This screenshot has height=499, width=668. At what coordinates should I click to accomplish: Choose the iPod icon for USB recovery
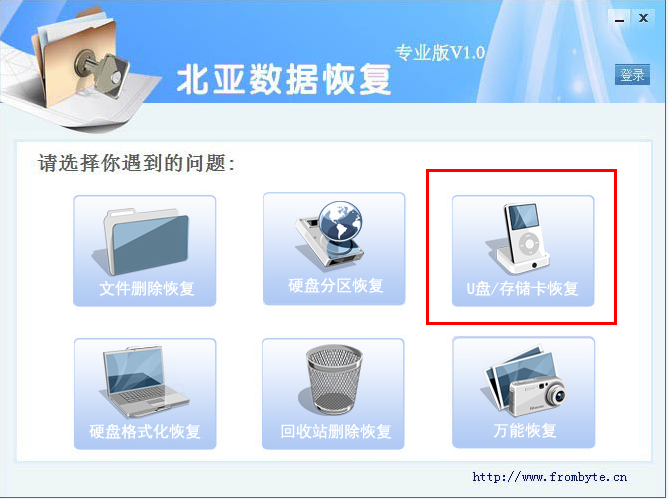click(x=520, y=239)
